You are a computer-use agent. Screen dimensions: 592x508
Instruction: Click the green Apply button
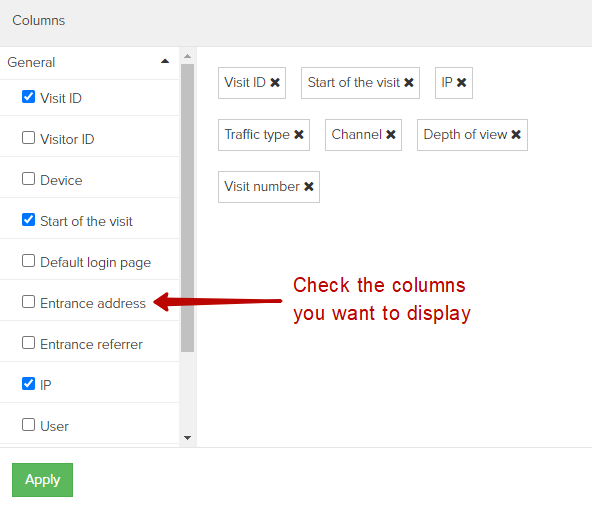pyautogui.click(x=42, y=480)
